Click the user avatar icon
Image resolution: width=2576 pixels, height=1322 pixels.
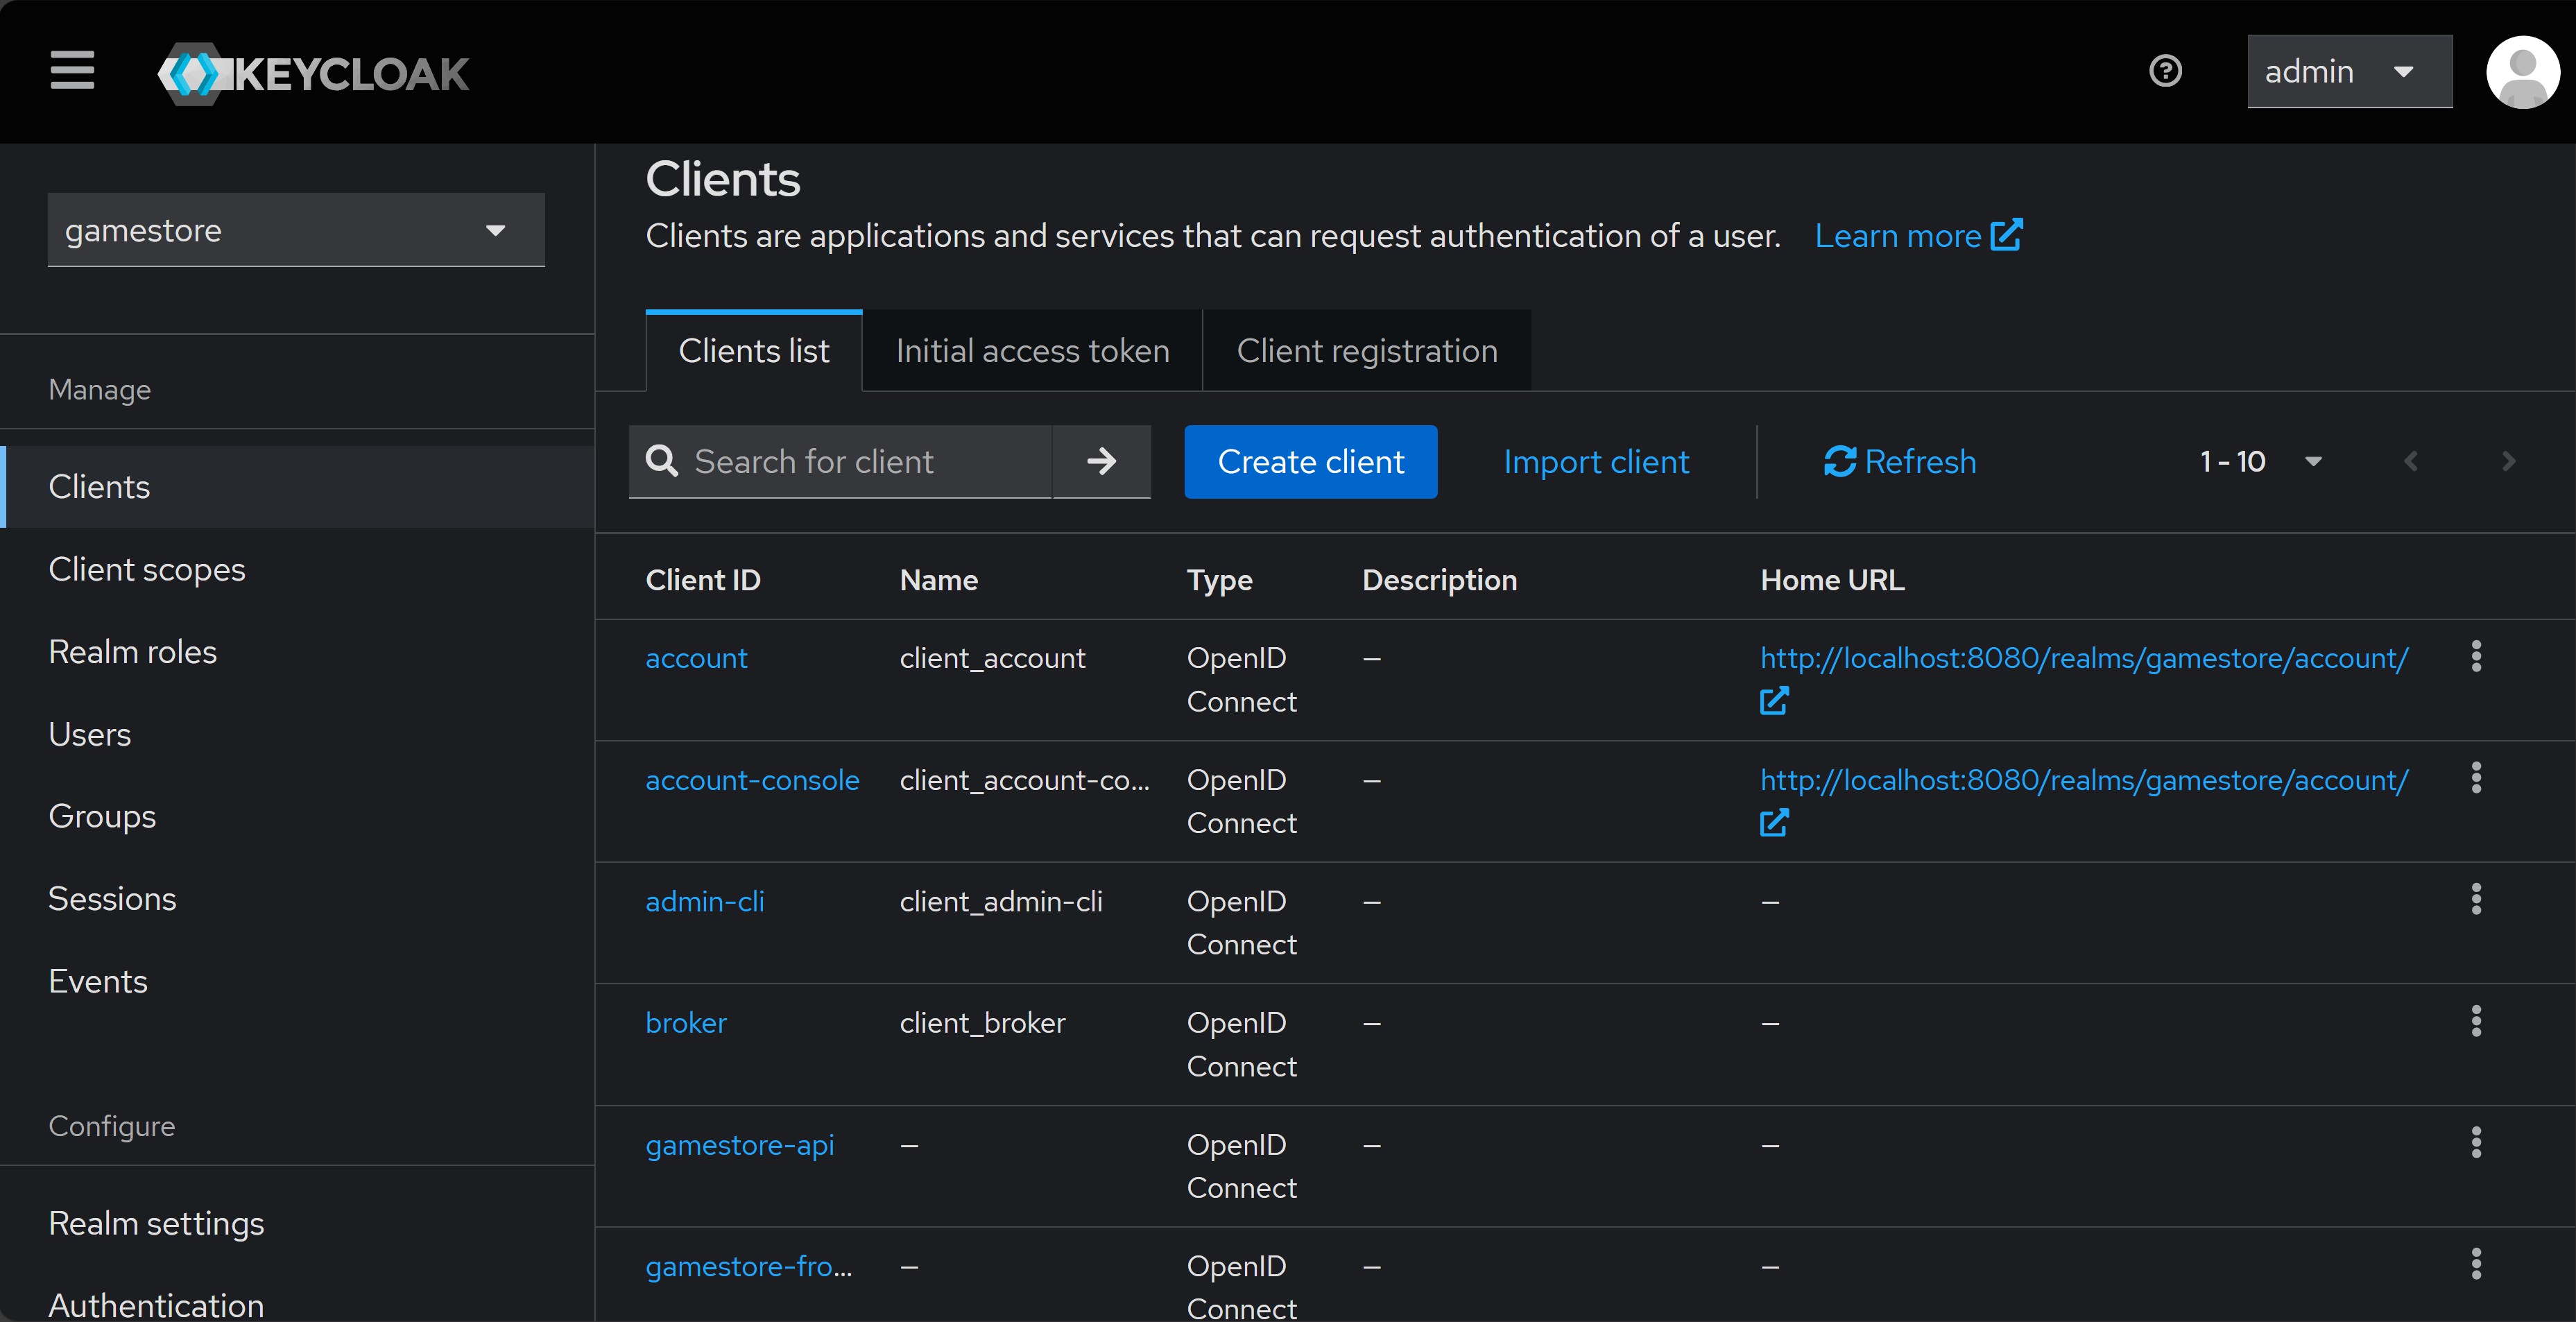tap(2523, 72)
